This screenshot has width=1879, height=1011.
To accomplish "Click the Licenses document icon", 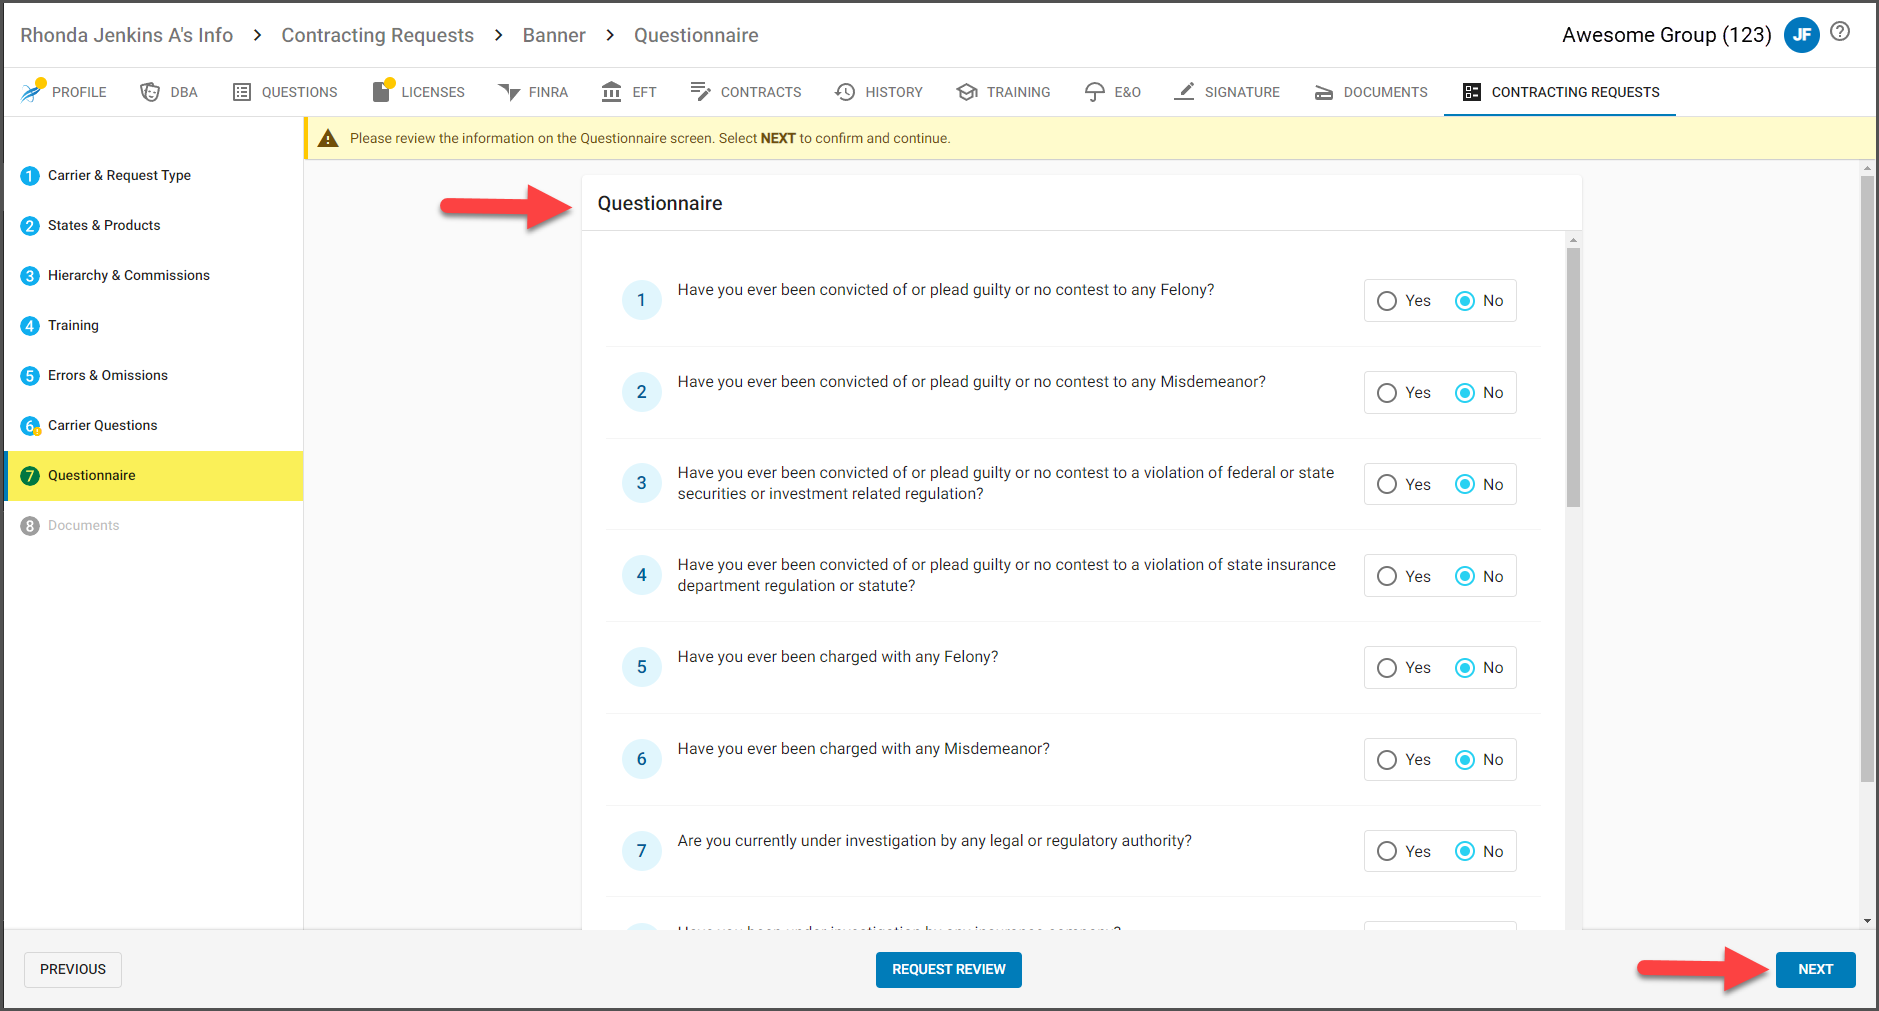I will [381, 91].
